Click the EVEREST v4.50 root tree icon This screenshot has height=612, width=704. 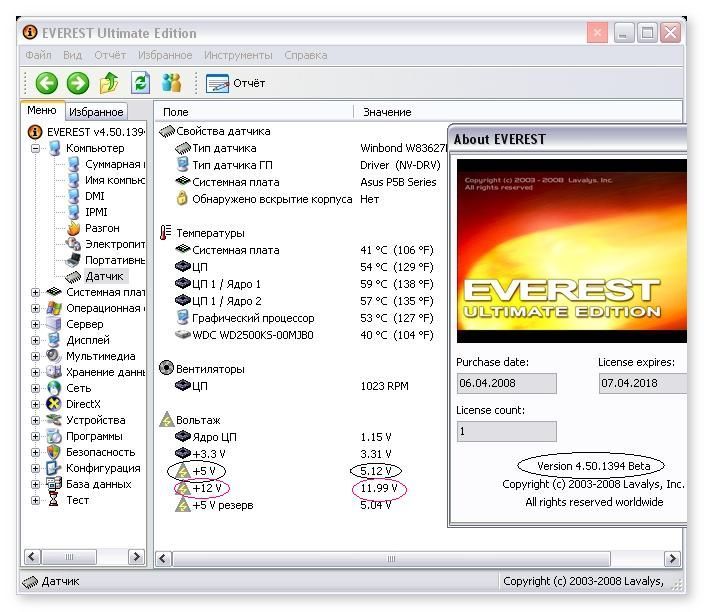35,132
